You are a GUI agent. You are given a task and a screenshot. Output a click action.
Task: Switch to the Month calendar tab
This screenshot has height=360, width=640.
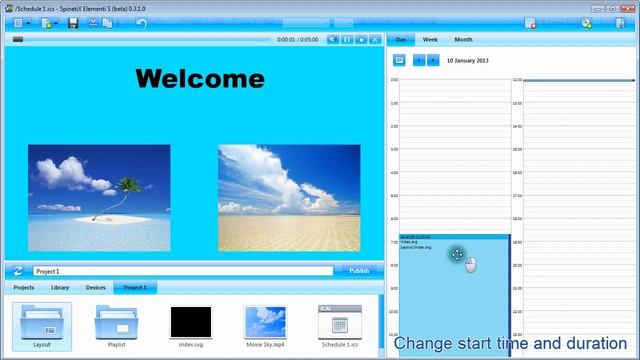click(463, 40)
